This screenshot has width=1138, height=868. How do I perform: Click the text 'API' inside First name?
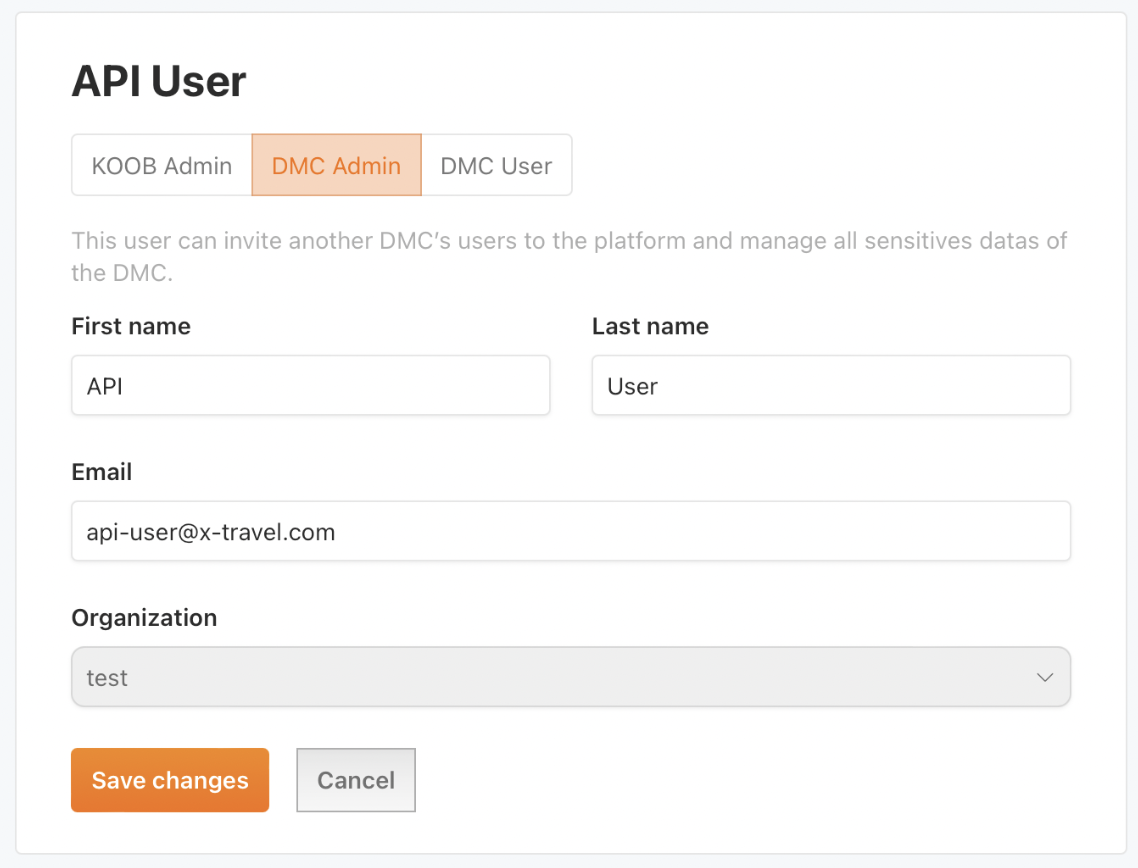click(x=104, y=385)
